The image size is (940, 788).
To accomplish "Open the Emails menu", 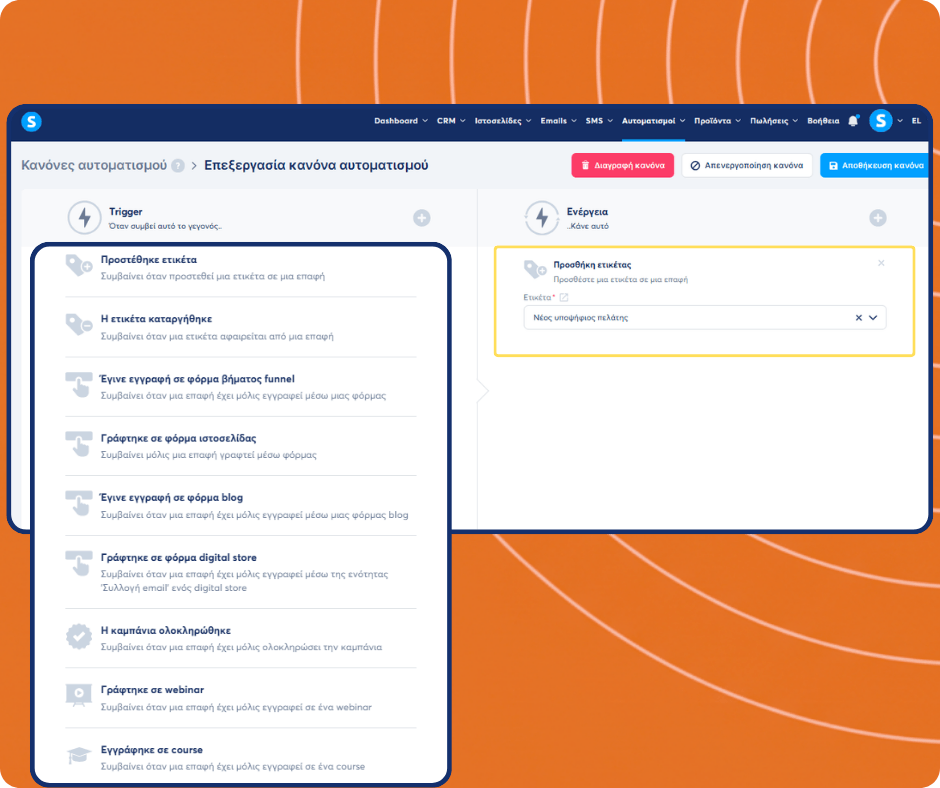I will point(558,121).
